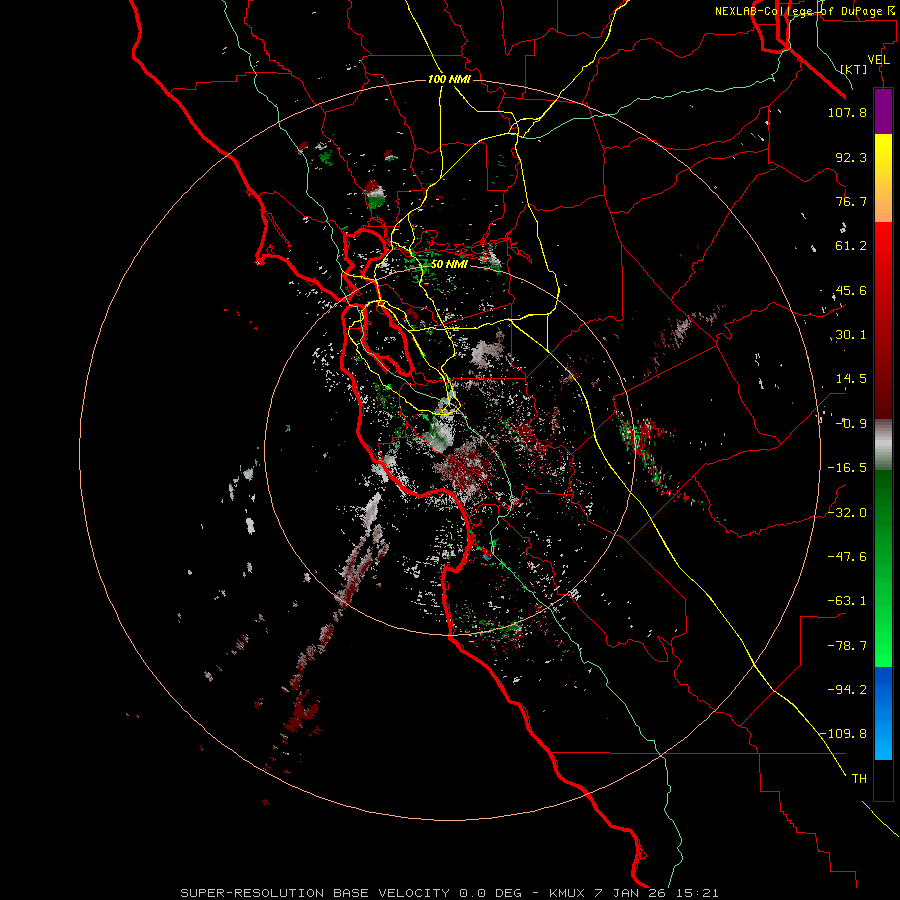The image size is (900, 900).
Task: Click the 61.2 velocity scale value
Action: click(x=851, y=246)
